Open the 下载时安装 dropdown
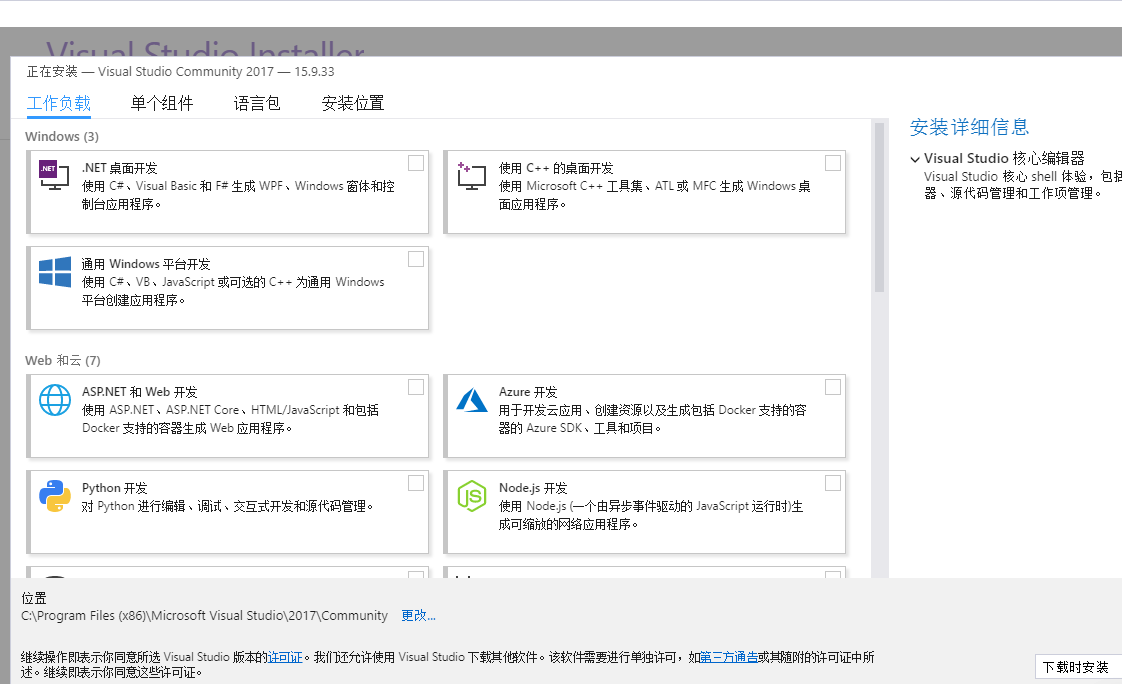This screenshot has width=1122, height=684. click(x=1077, y=666)
